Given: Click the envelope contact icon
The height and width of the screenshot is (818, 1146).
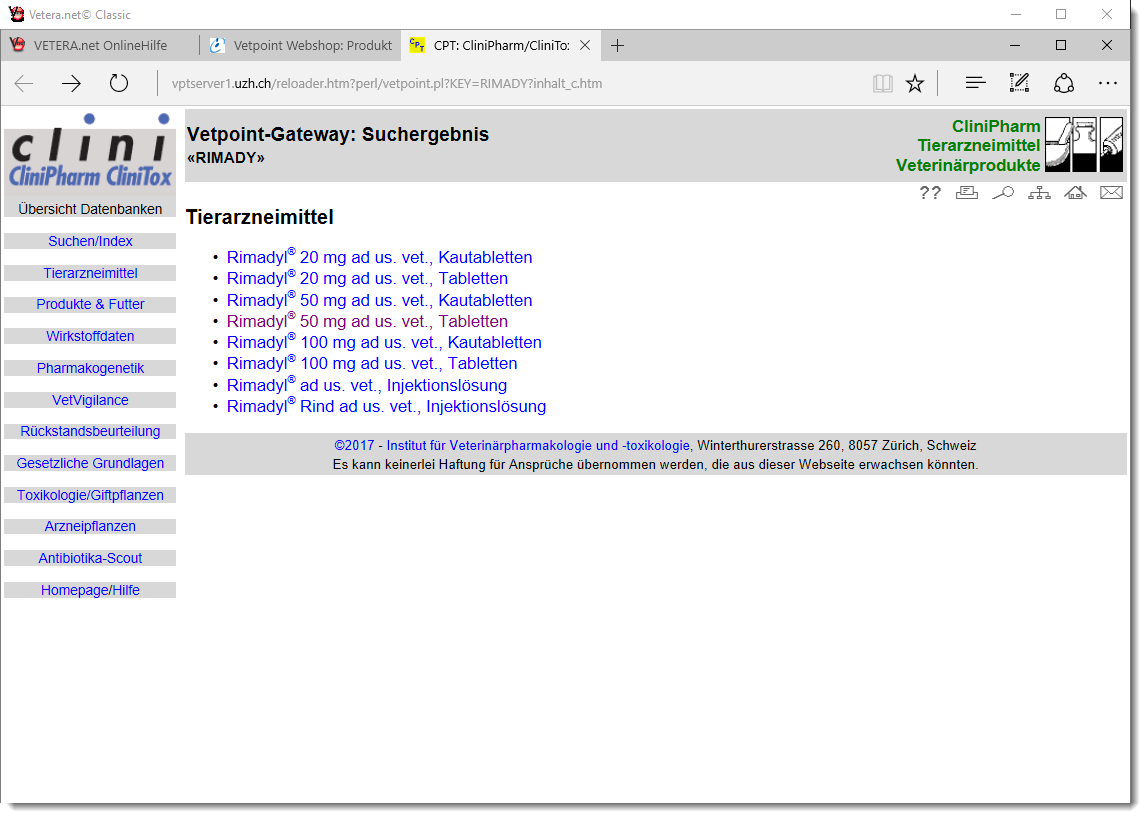Looking at the screenshot, I should pyautogui.click(x=1111, y=193).
